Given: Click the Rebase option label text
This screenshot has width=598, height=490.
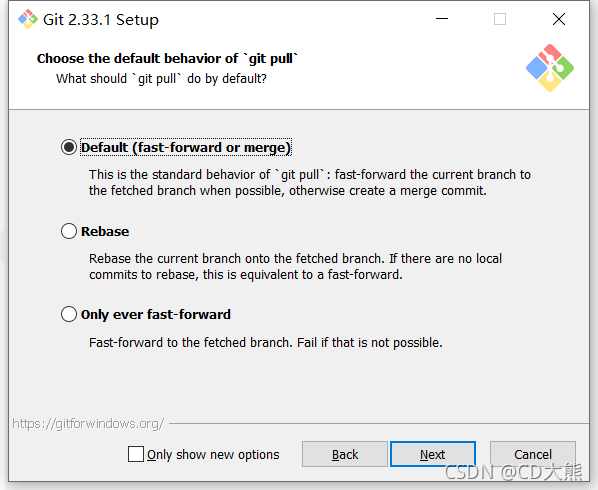Looking at the screenshot, I should click(x=105, y=231).
